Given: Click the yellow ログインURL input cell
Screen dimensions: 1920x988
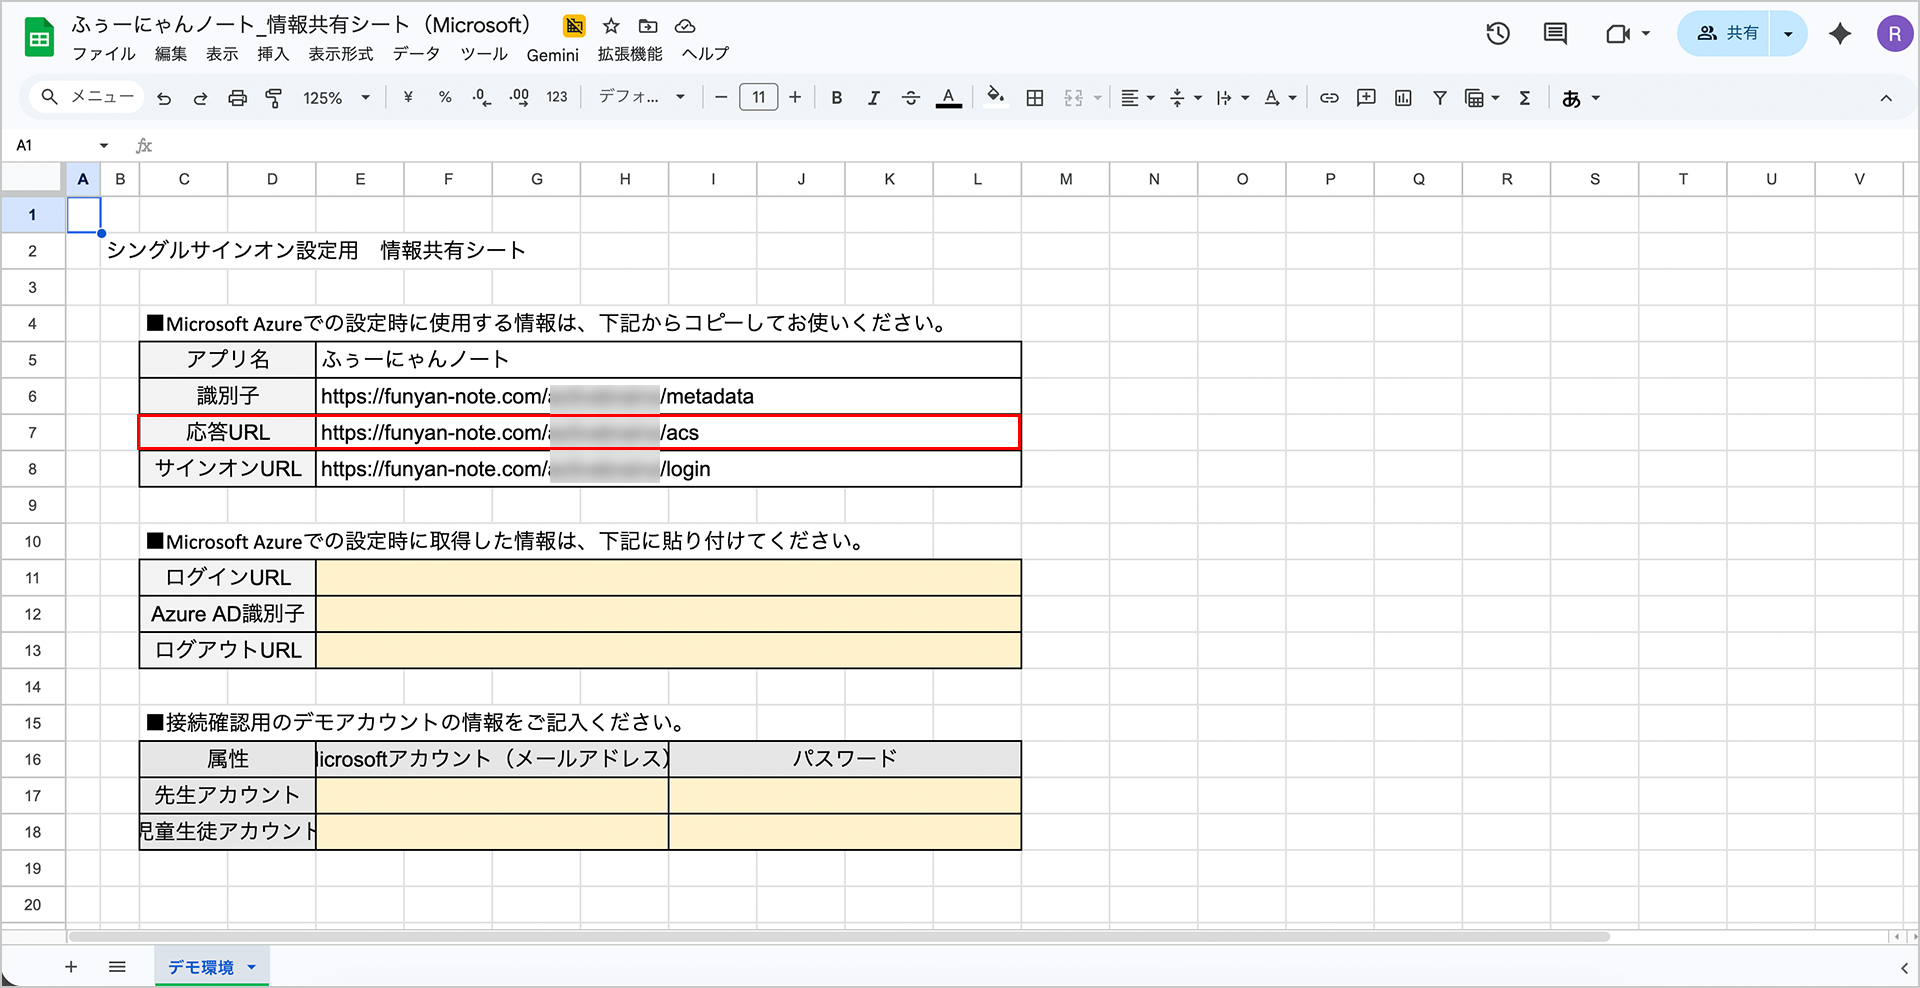Looking at the screenshot, I should 668,578.
